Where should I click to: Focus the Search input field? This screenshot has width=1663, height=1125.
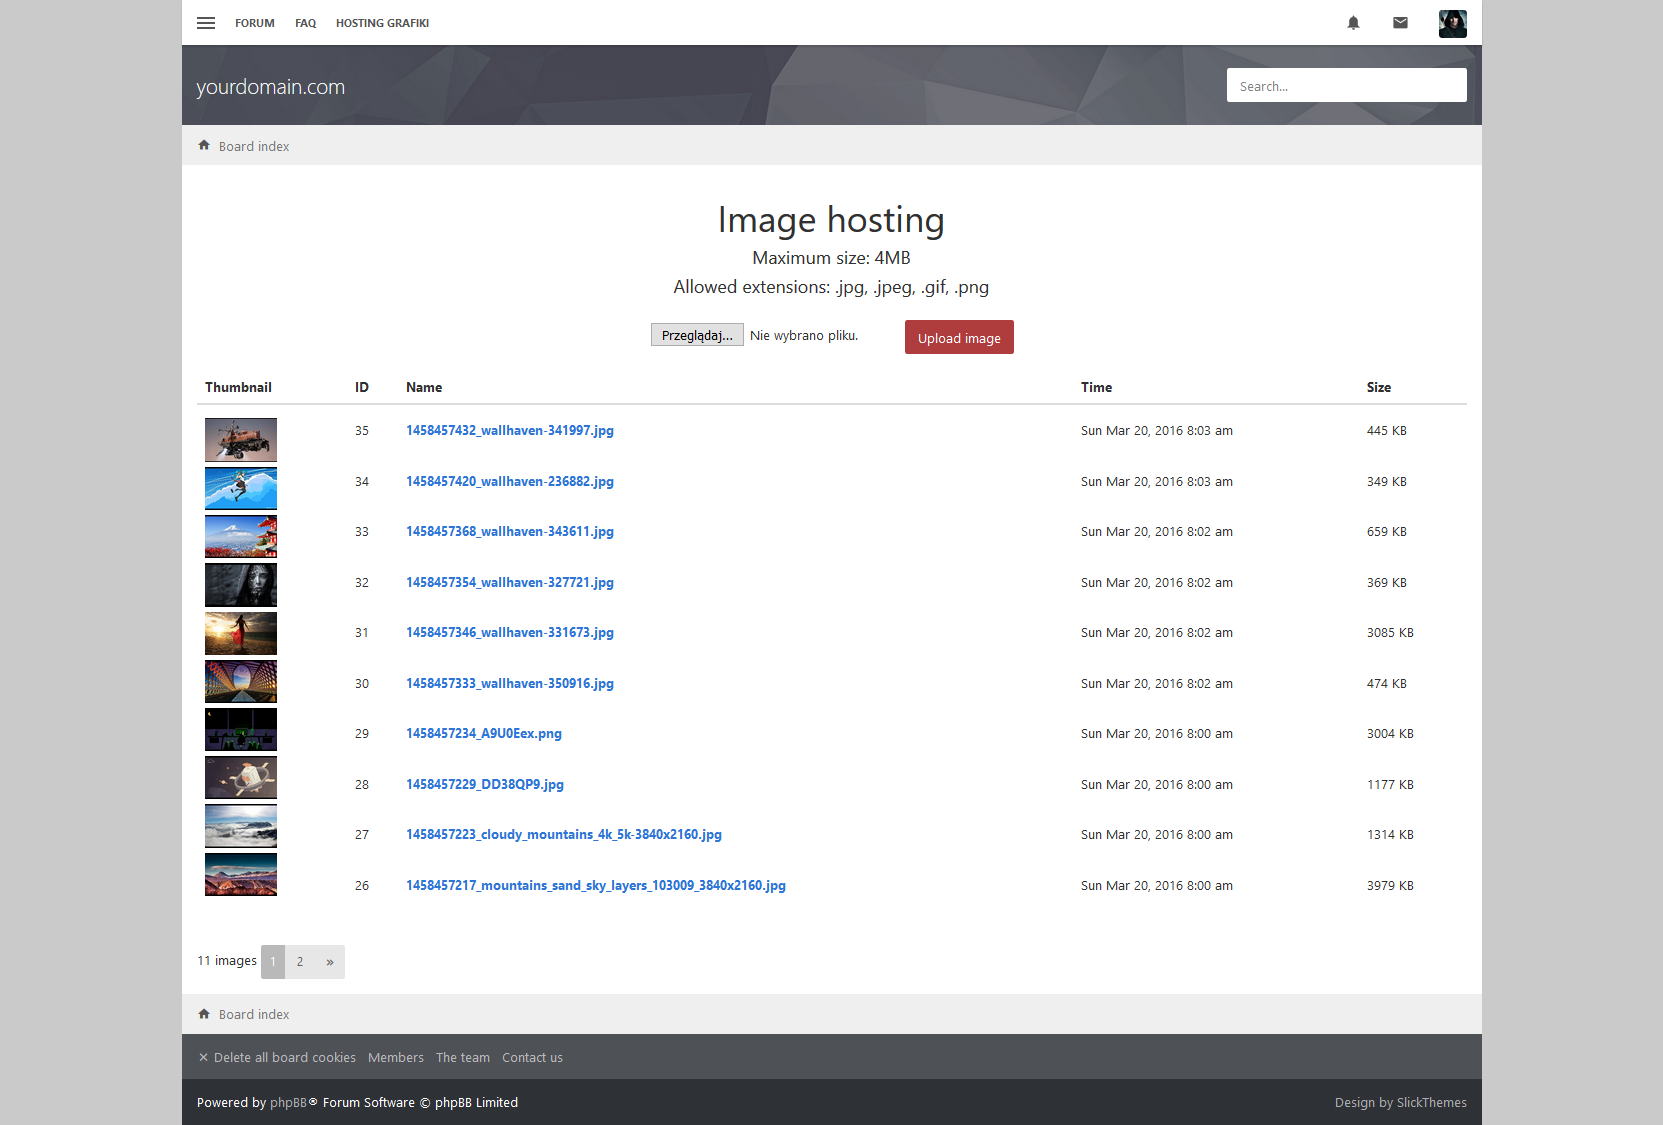coord(1346,86)
